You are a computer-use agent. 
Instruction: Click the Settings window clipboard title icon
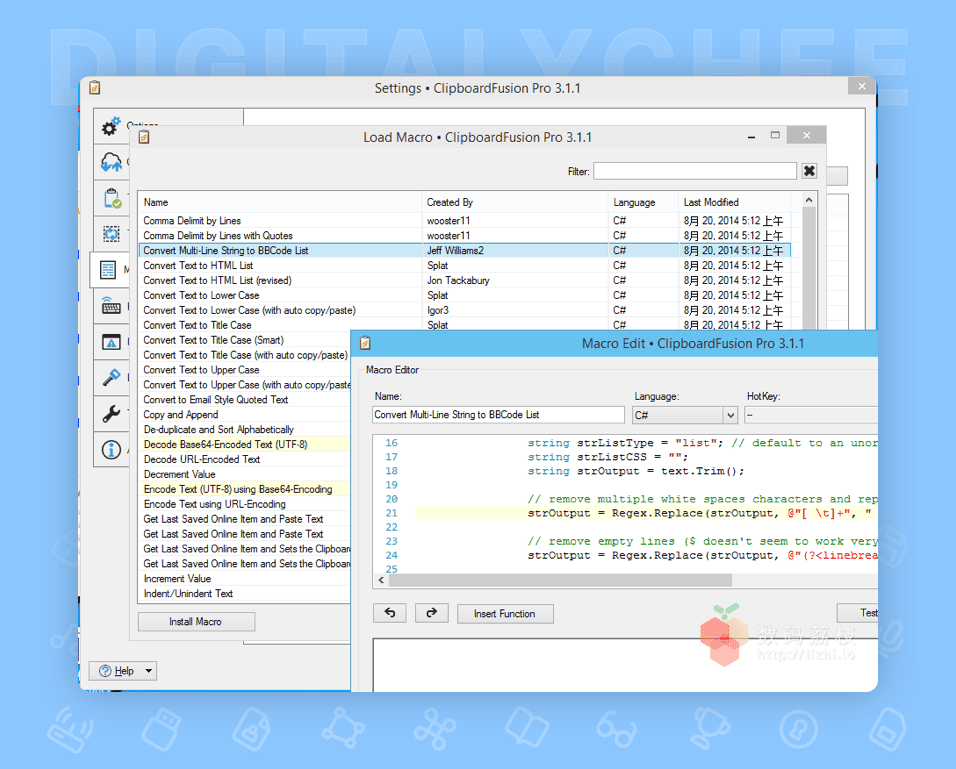coord(95,88)
